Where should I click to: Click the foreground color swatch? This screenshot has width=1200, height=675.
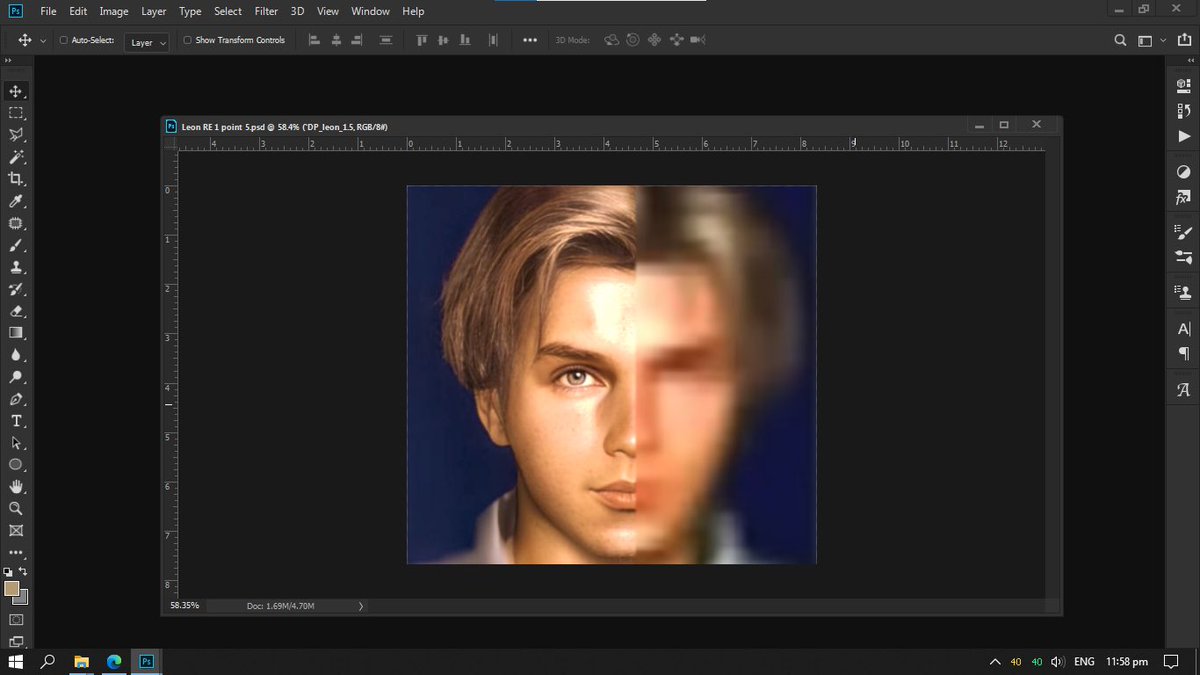tap(11, 589)
